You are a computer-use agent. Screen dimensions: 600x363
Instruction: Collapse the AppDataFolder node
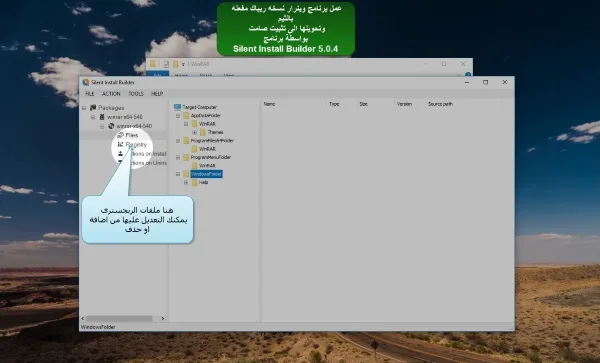(x=178, y=116)
